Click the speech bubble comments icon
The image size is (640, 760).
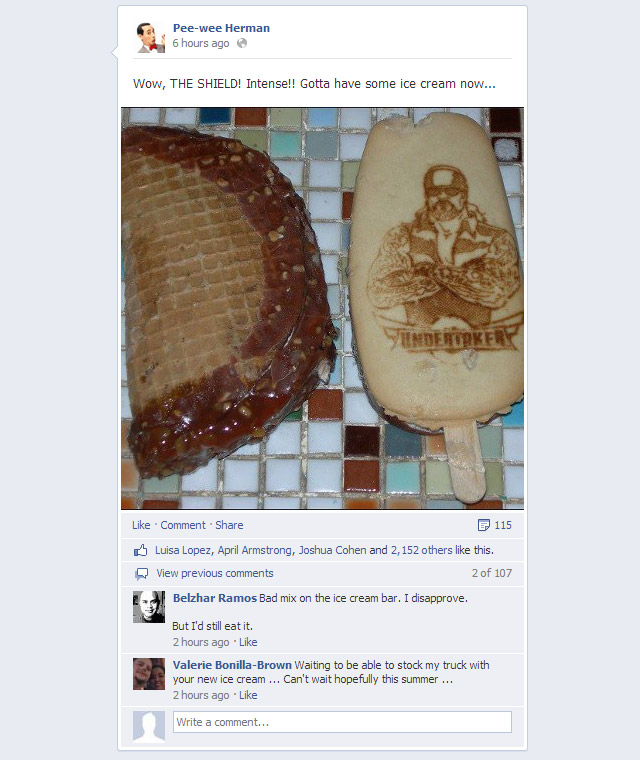point(142,574)
